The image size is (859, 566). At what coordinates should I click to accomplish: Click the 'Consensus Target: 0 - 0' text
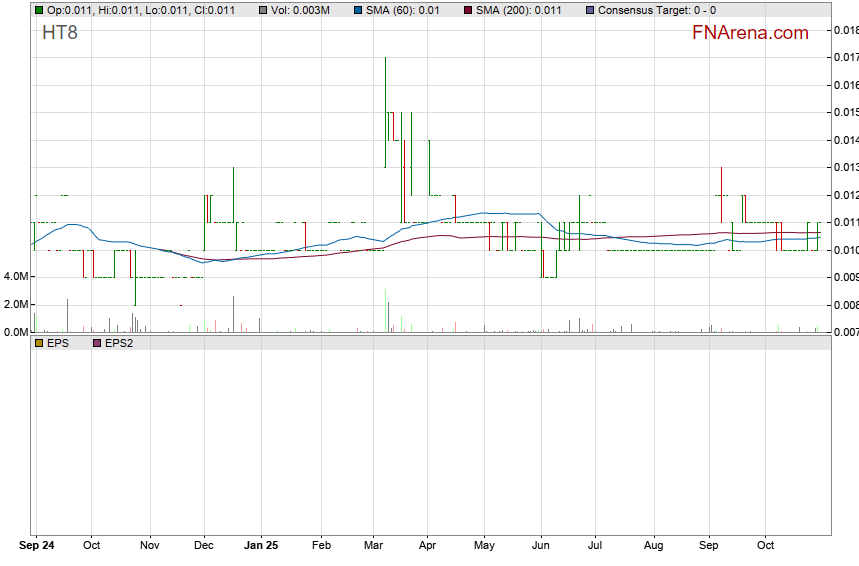pyautogui.click(x=656, y=11)
